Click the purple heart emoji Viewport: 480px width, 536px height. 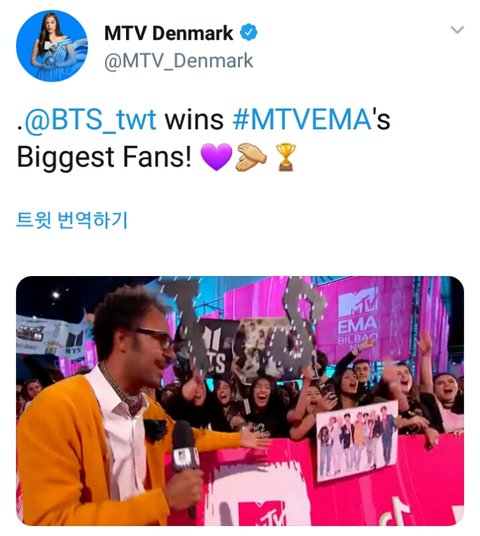216,157
